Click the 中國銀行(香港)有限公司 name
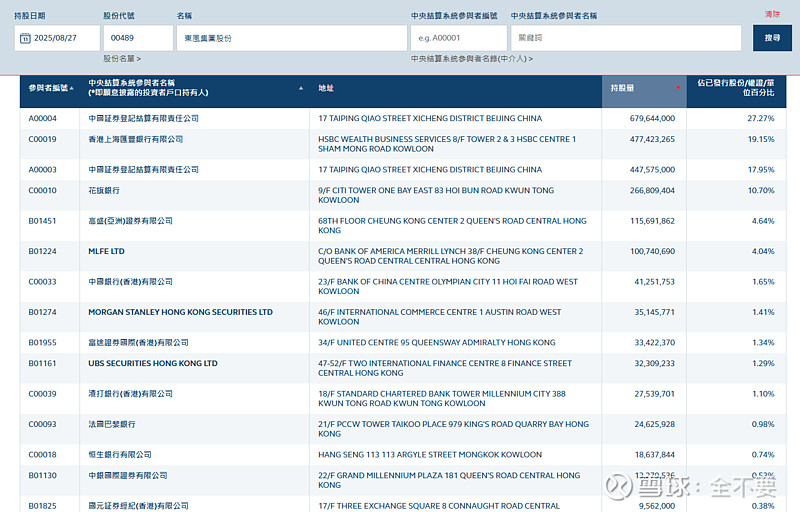The height and width of the screenshot is (512, 800). tap(131, 281)
